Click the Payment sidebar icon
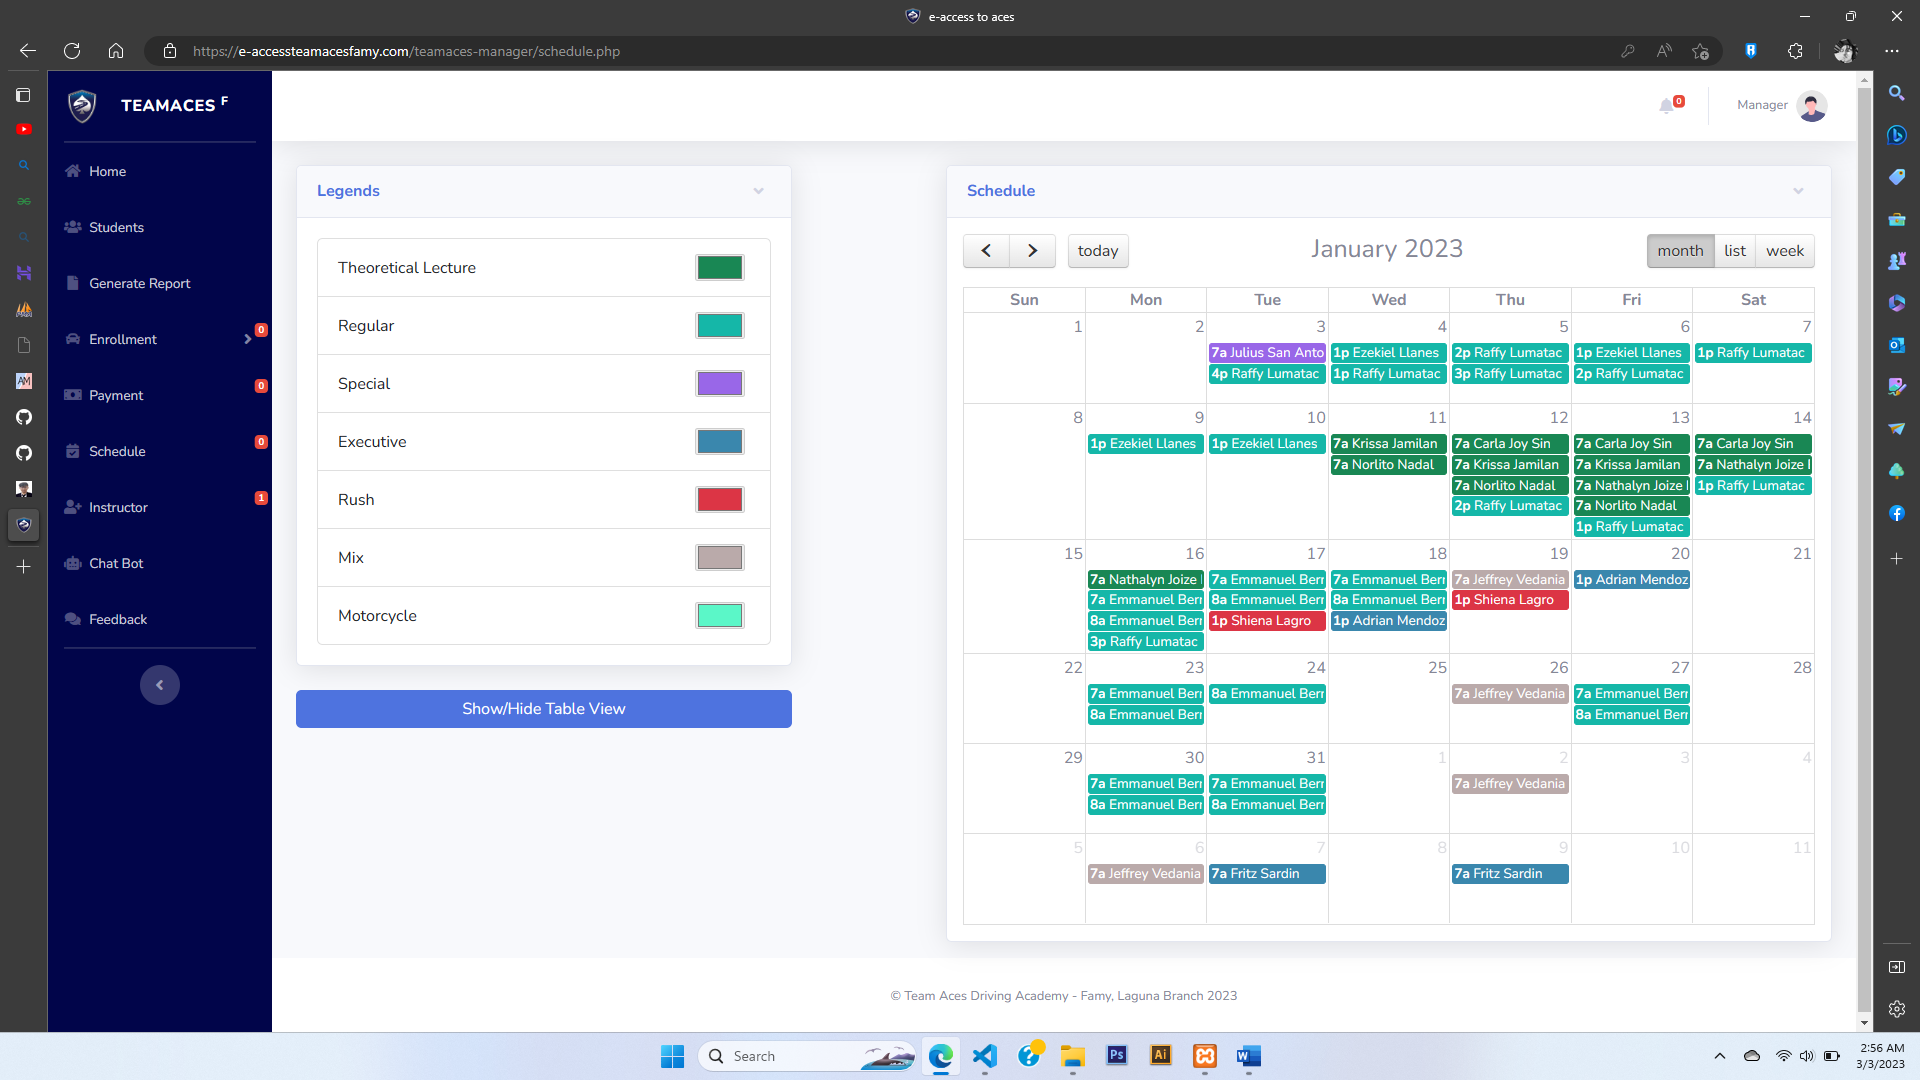This screenshot has width=1920, height=1080. [x=73, y=395]
